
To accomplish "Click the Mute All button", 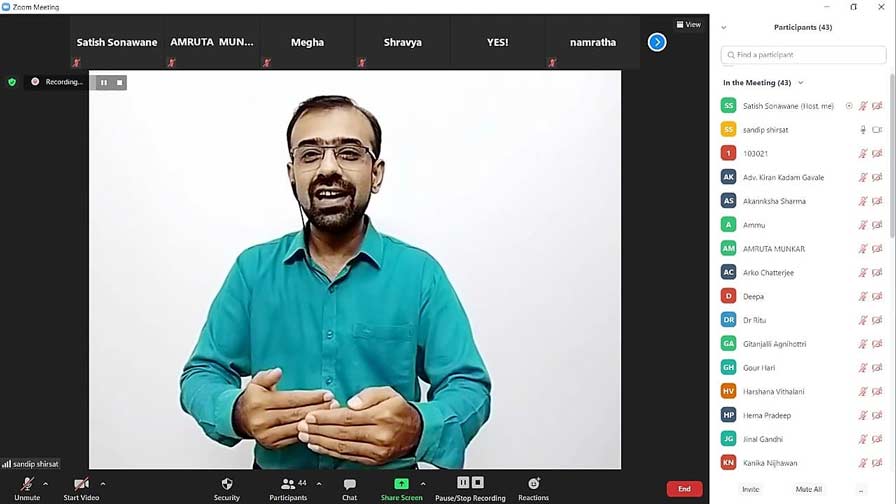I will point(808,489).
